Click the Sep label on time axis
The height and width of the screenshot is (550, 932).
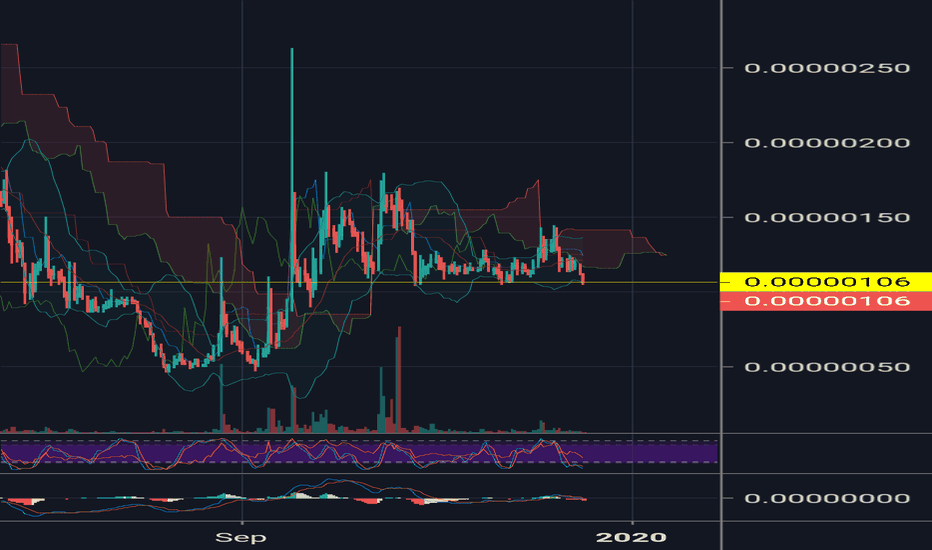(x=241, y=538)
